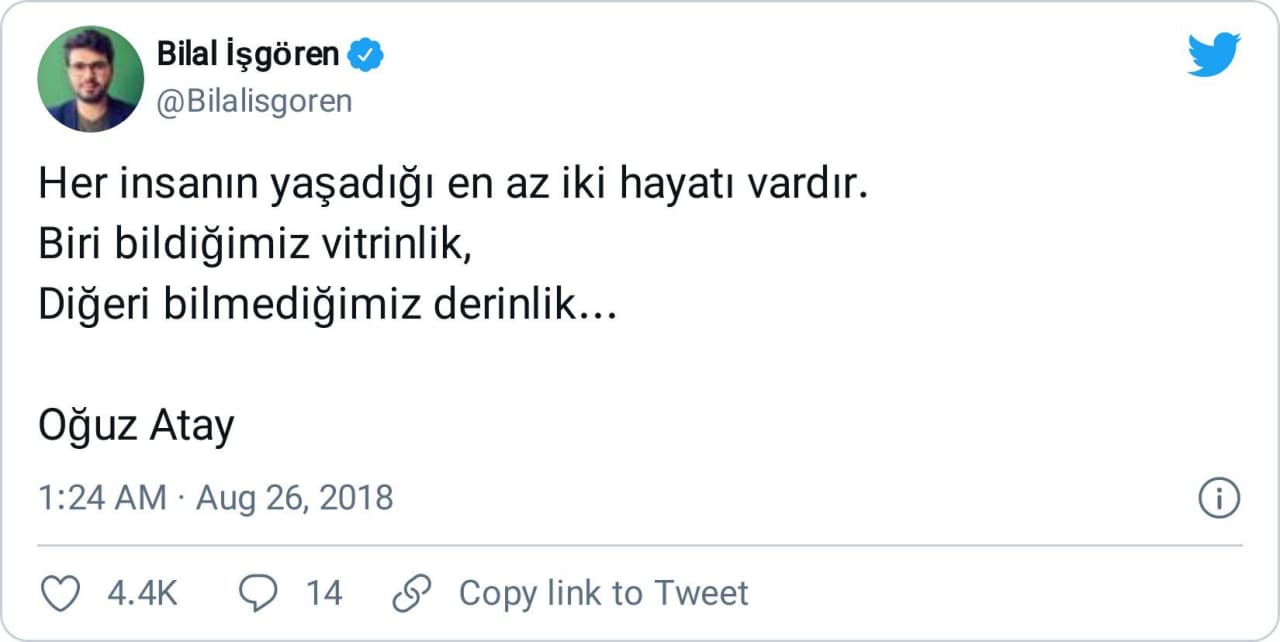Screen dimensions: 1280x642
Task: Click the blank area right of Copy link
Action: point(1000,593)
